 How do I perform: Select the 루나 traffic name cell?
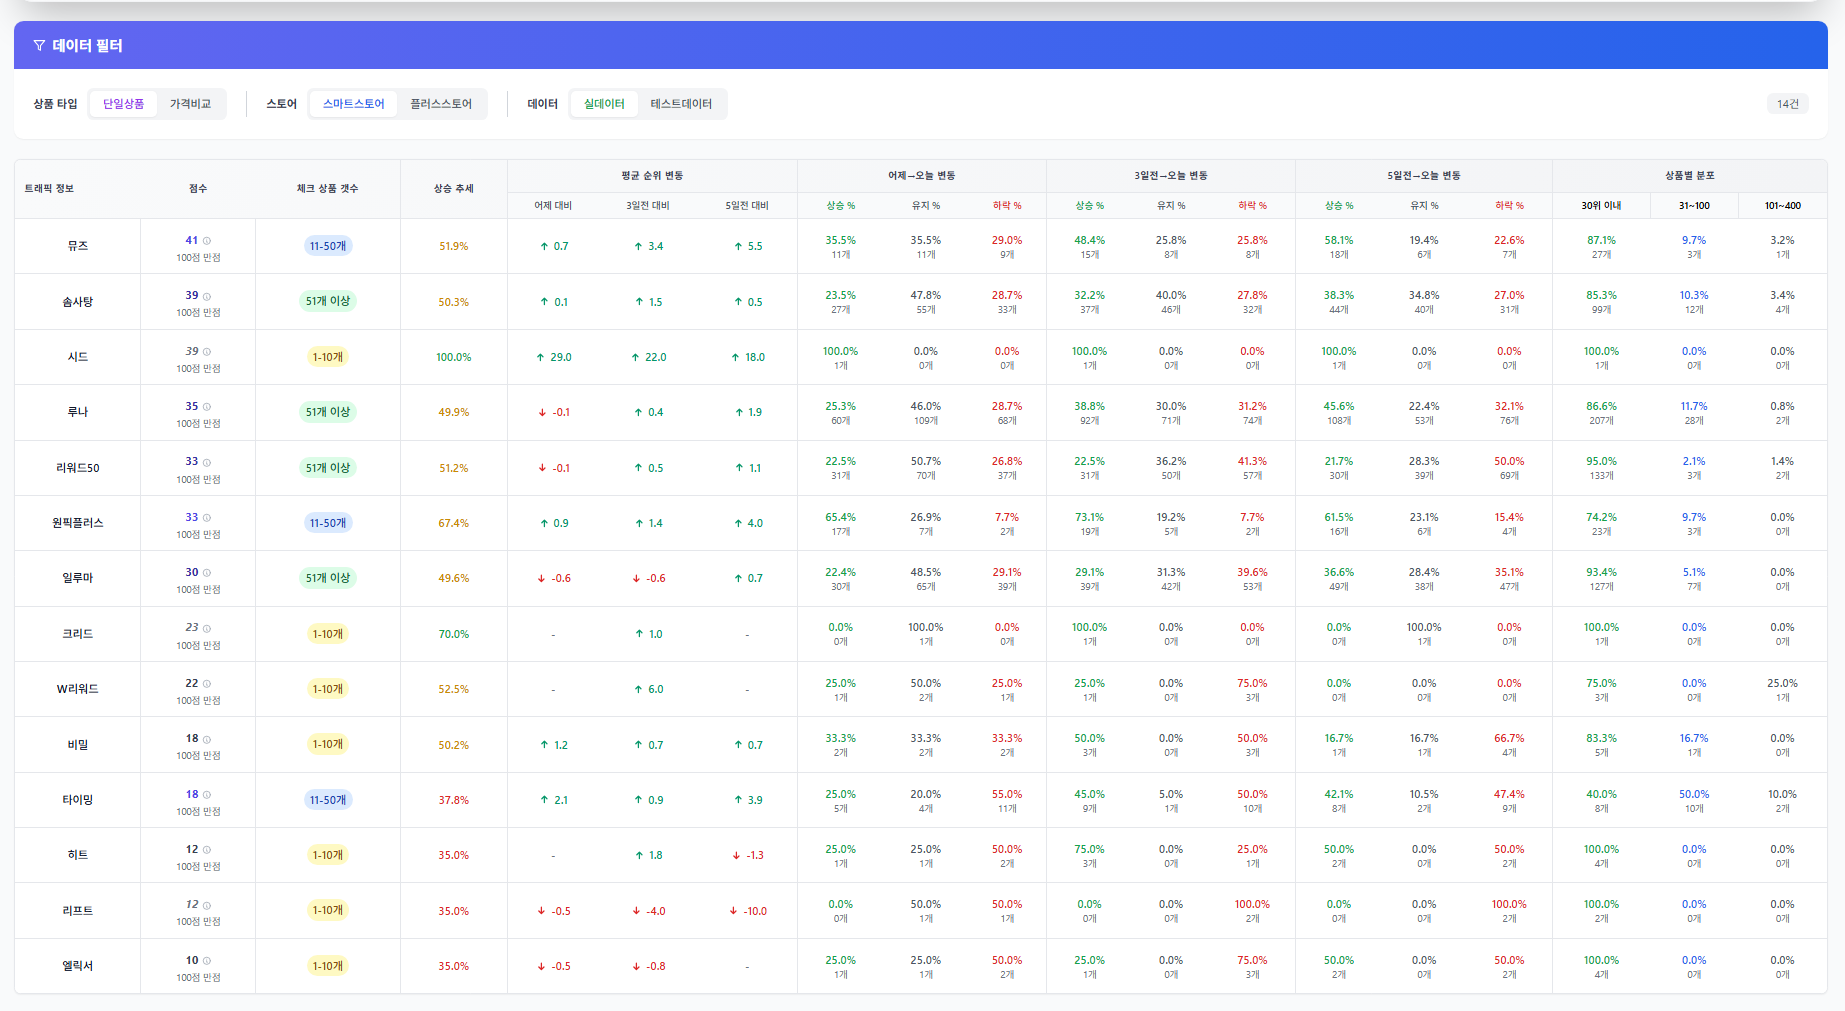pyautogui.click(x=78, y=412)
